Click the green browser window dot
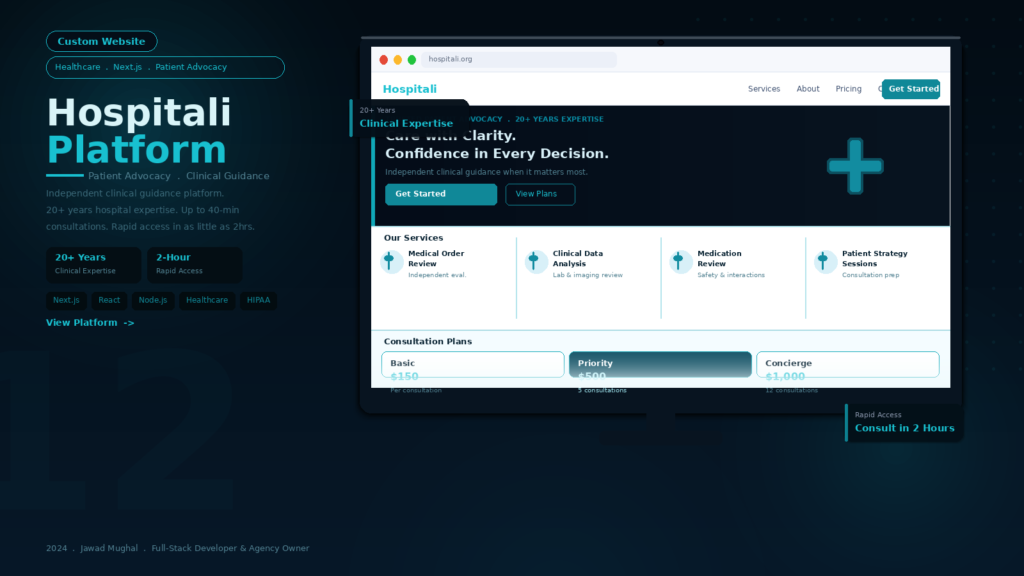This screenshot has height=576, width=1024. click(x=411, y=59)
